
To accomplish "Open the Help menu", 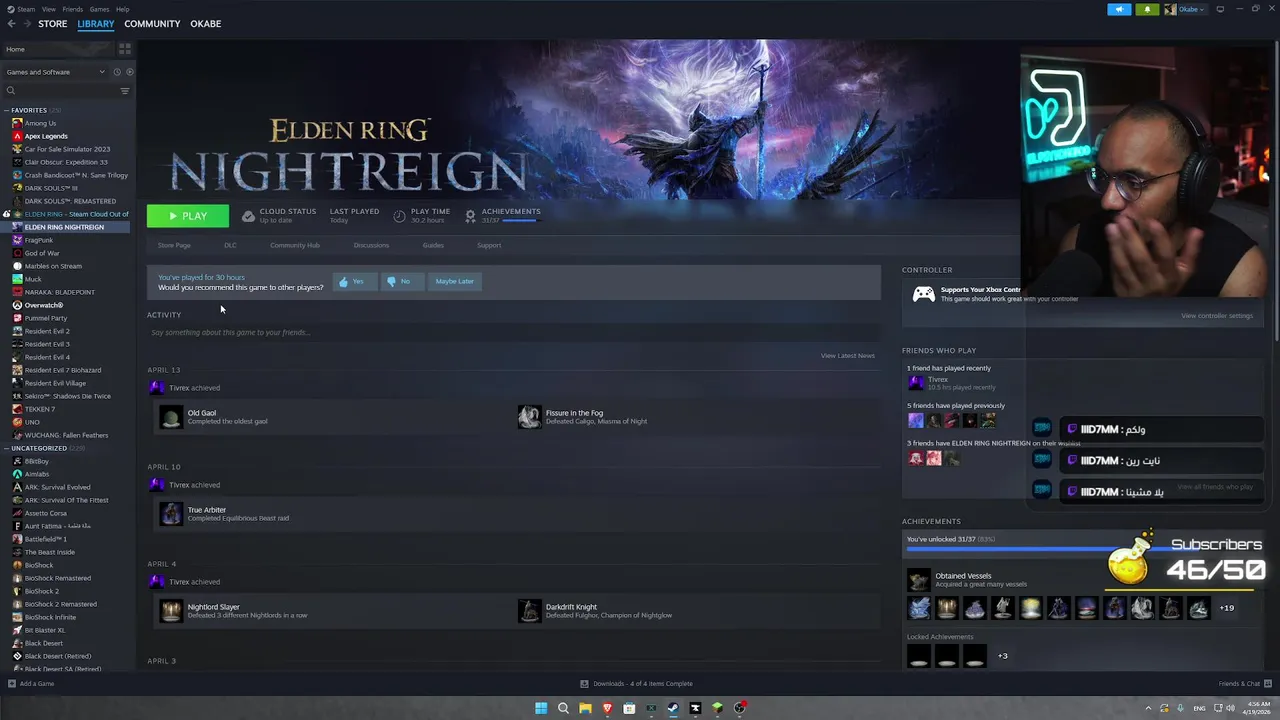I will (x=122, y=9).
